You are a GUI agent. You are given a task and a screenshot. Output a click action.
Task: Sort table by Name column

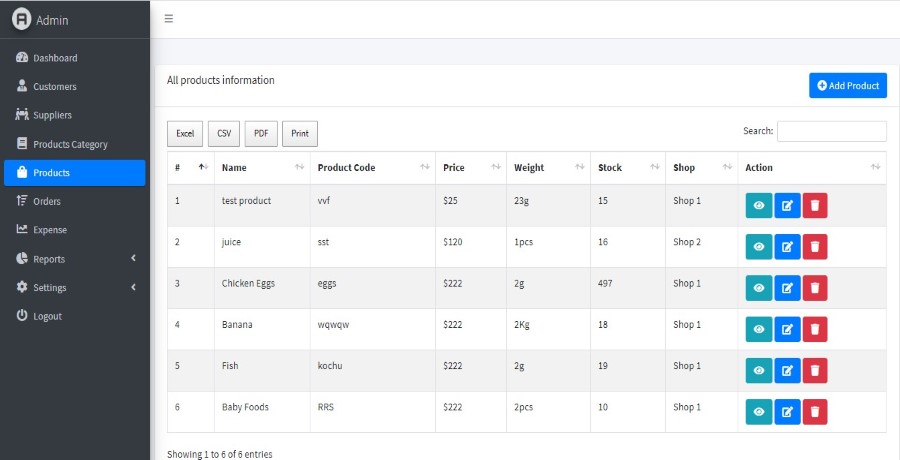pos(262,168)
